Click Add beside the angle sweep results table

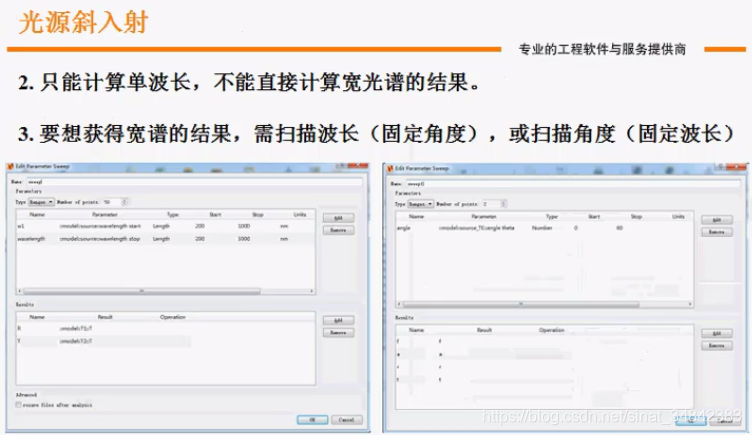point(717,333)
